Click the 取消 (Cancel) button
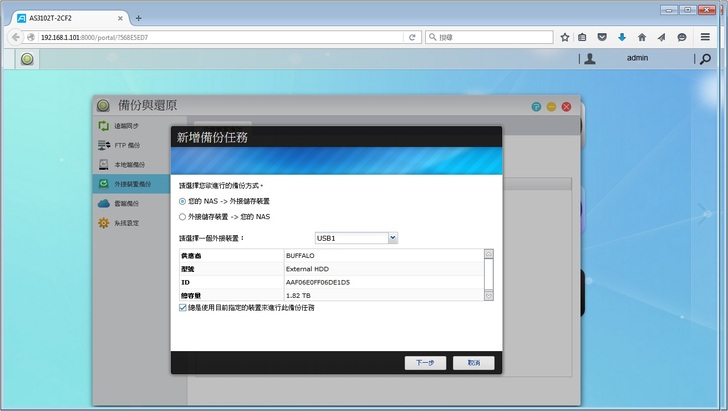728x411 pixels. point(473,362)
